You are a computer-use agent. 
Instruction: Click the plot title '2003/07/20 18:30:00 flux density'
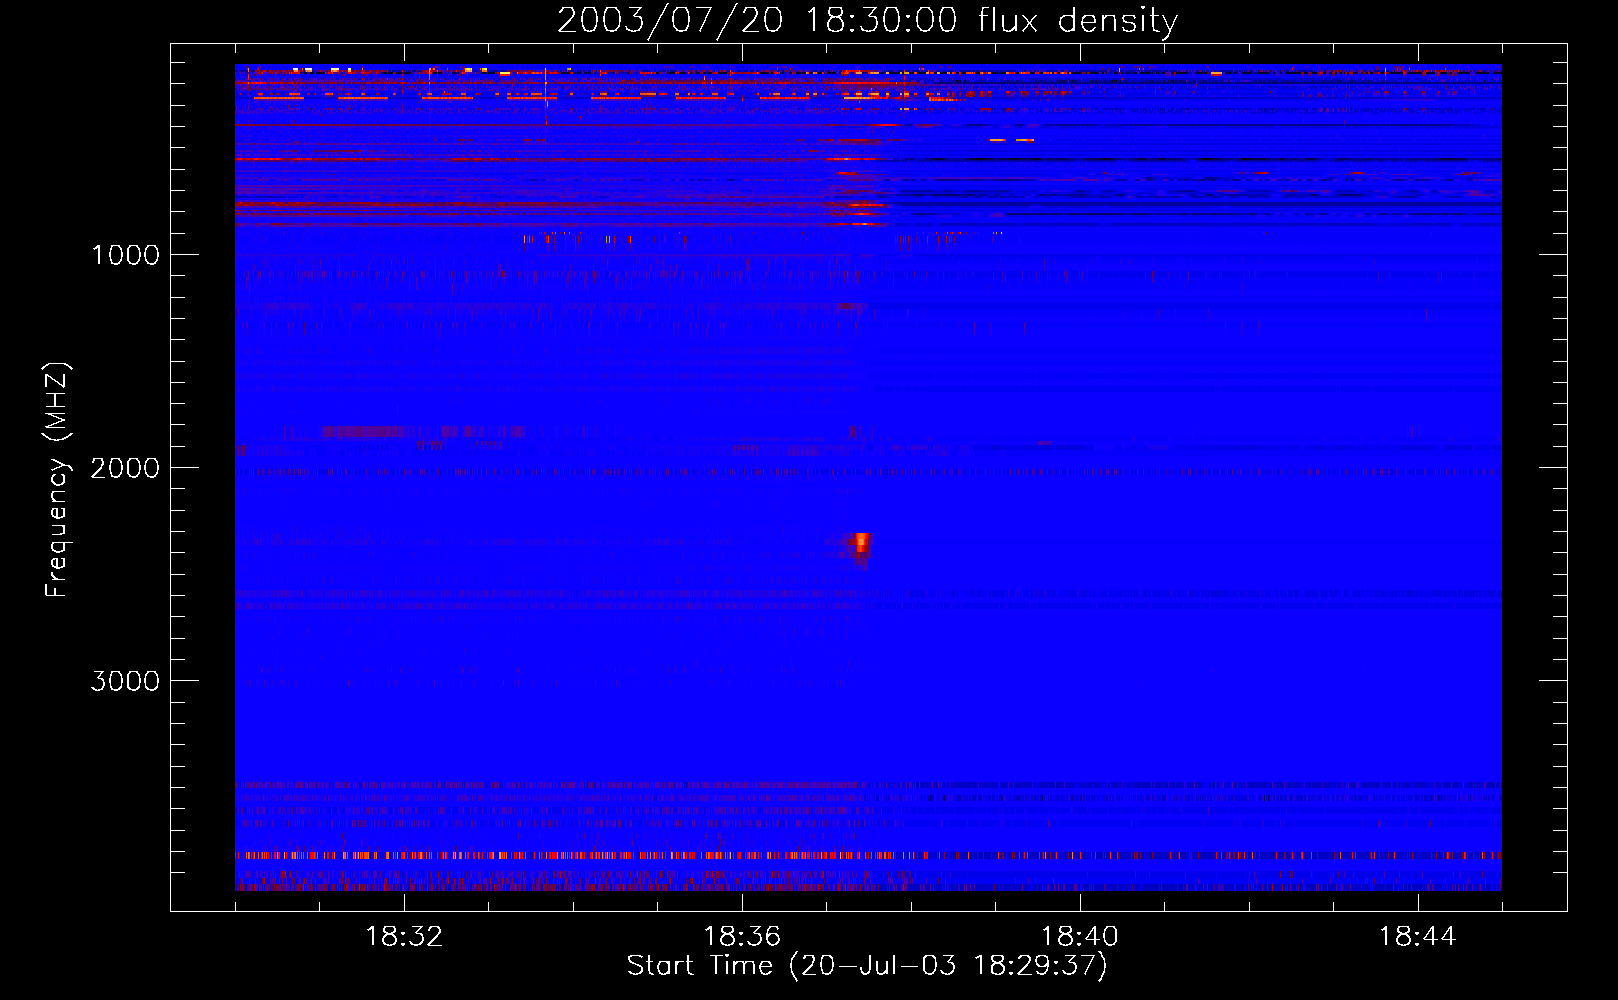pyautogui.click(x=867, y=20)
